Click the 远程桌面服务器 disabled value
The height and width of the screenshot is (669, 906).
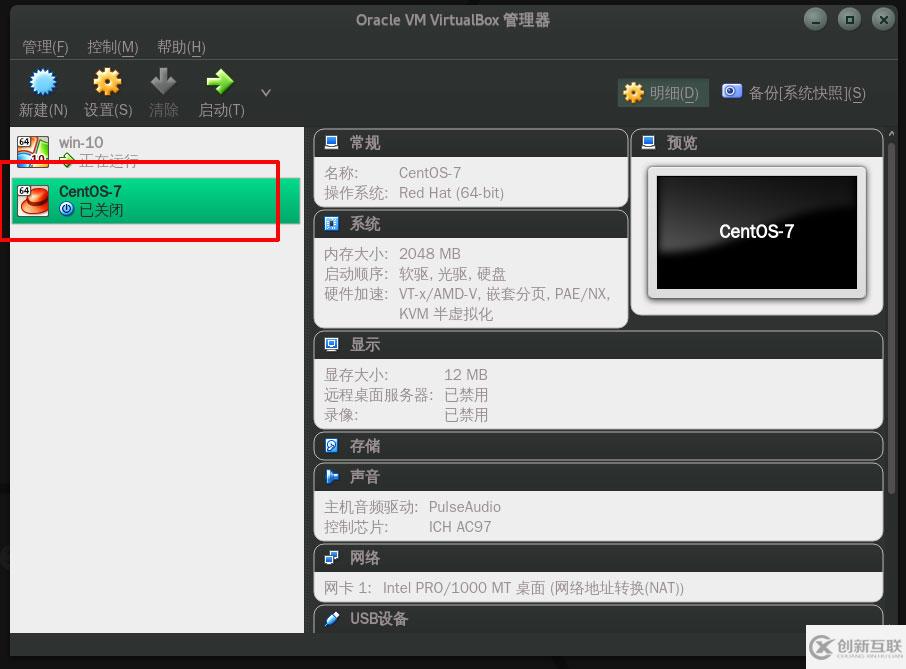click(x=466, y=395)
